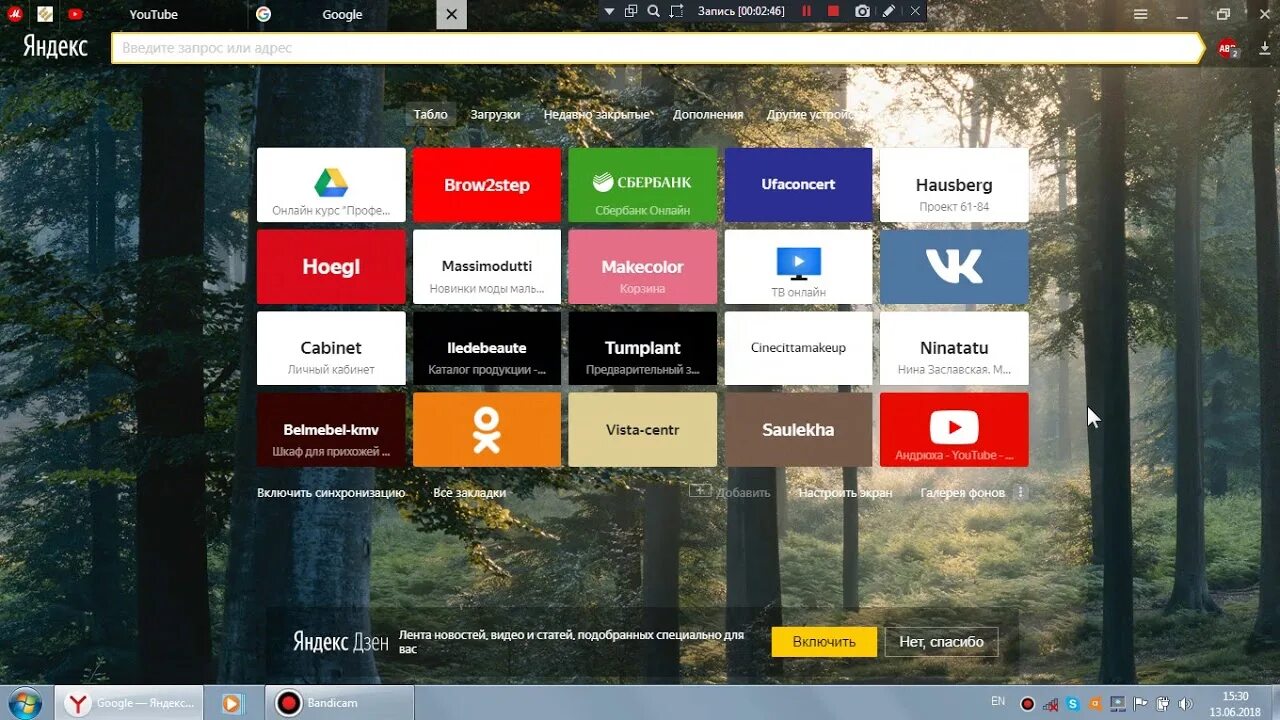Viewport: 1280px width, 720px height.
Task: Pause the Bandicam recording
Action: click(806, 11)
